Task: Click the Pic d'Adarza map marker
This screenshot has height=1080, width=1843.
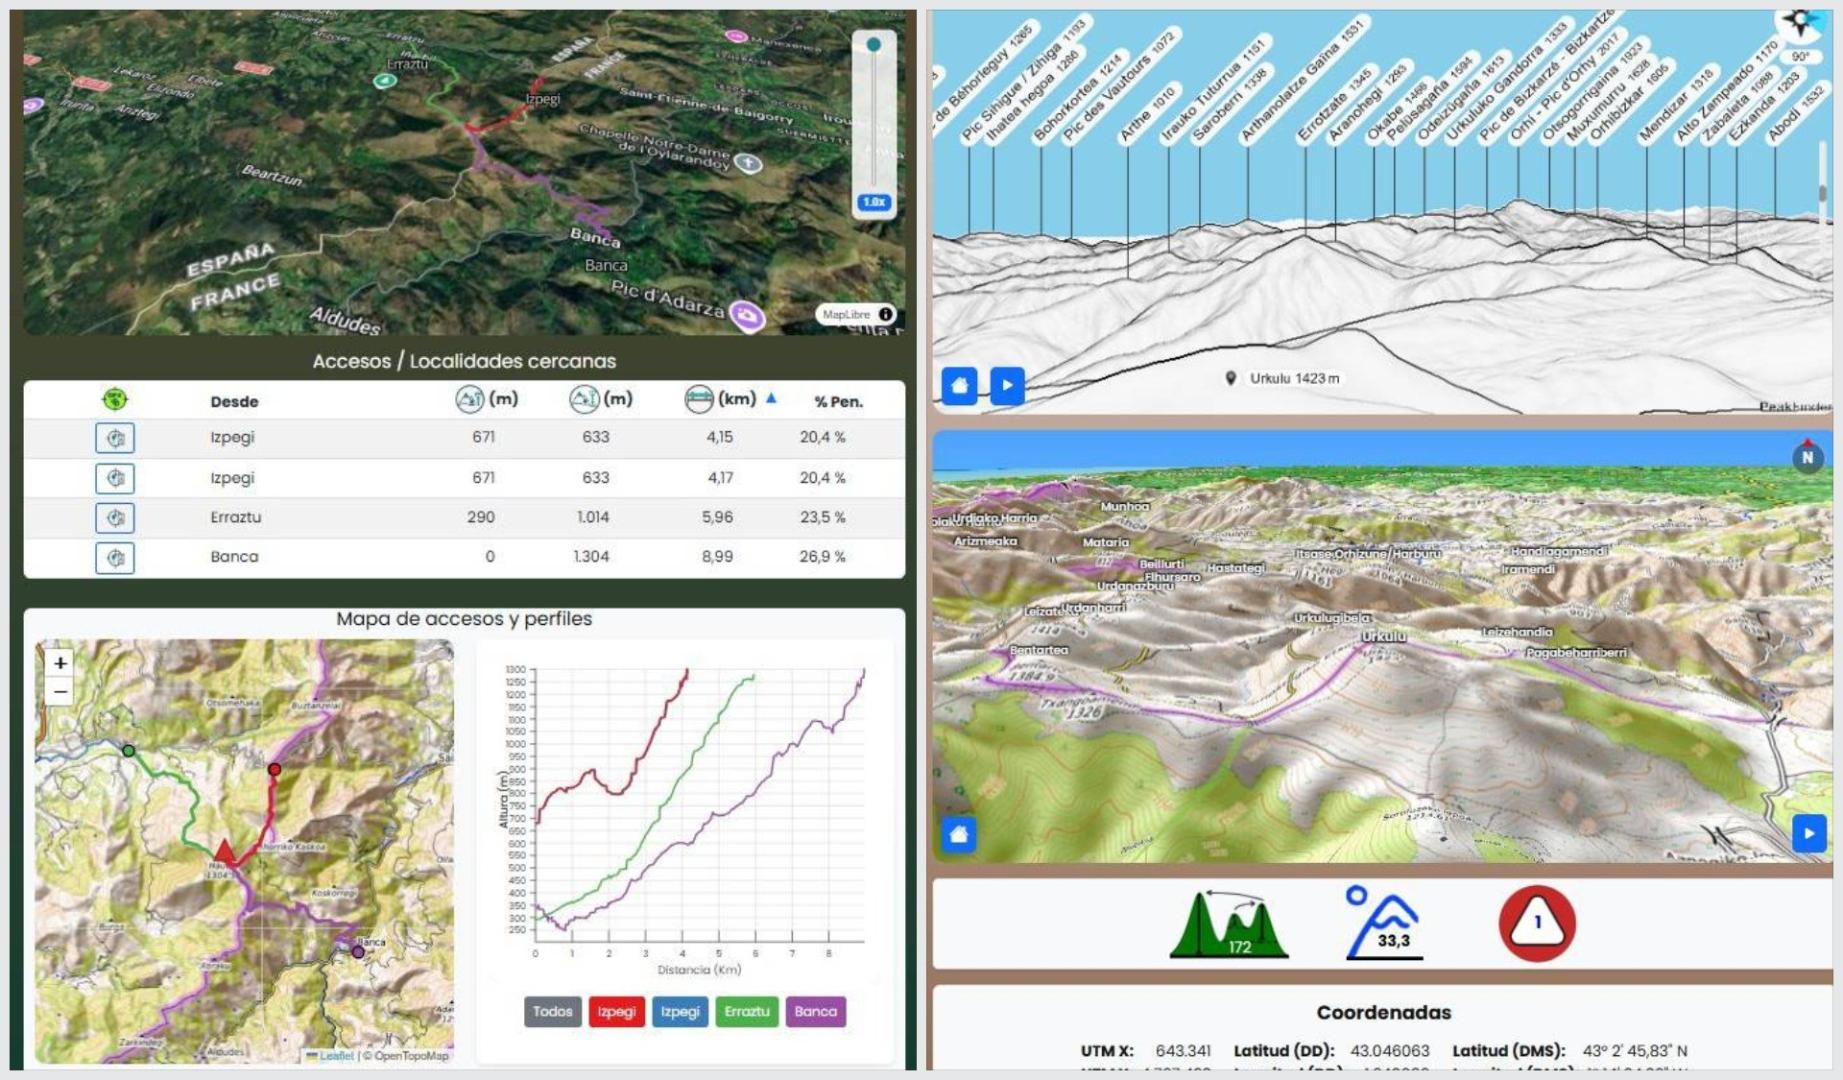Action: point(747,316)
